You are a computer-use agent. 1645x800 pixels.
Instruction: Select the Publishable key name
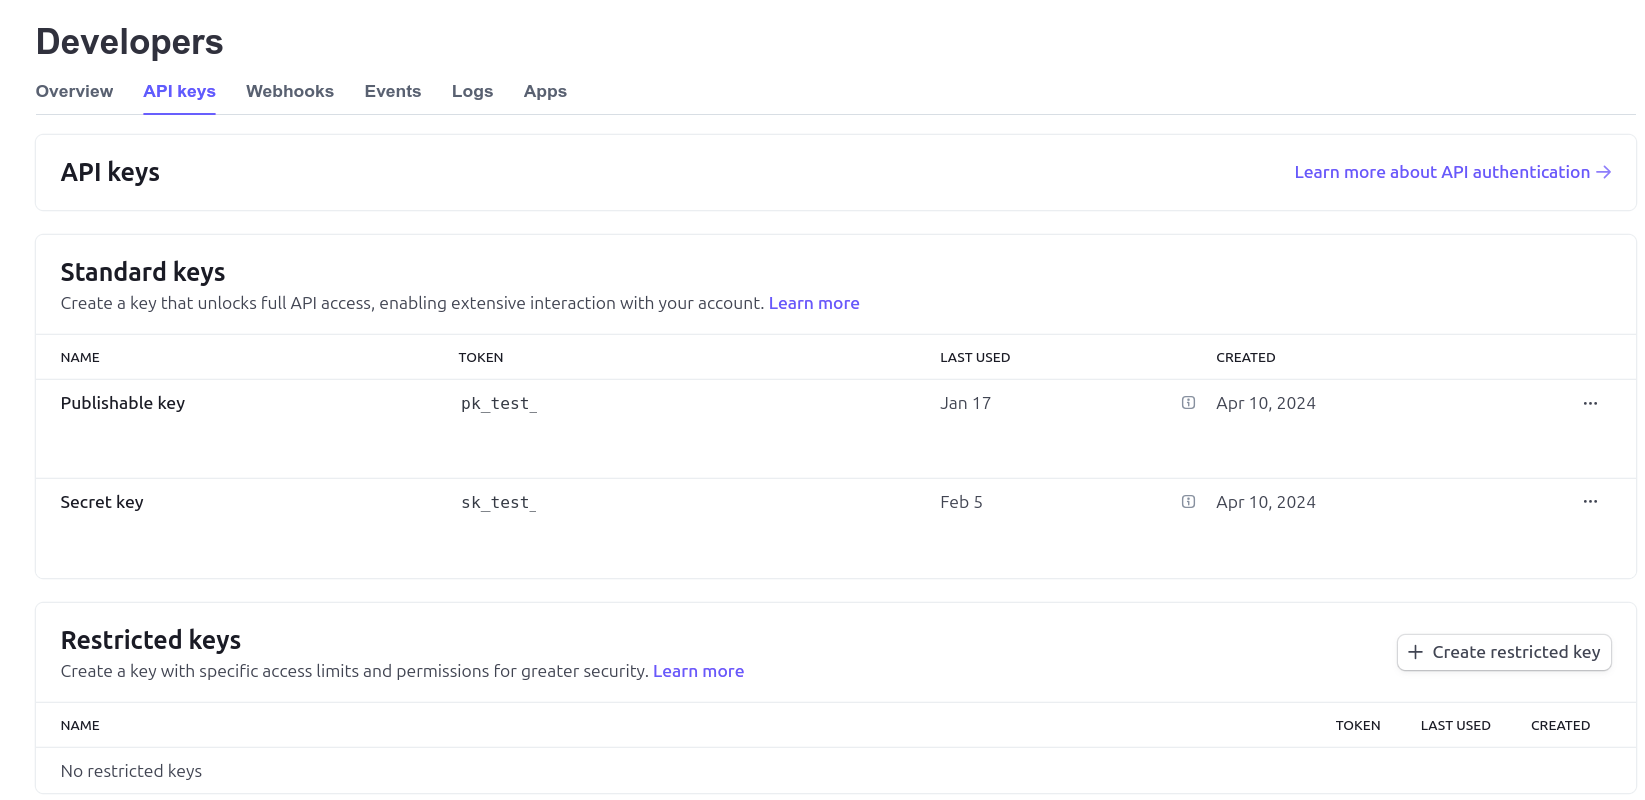click(x=122, y=403)
